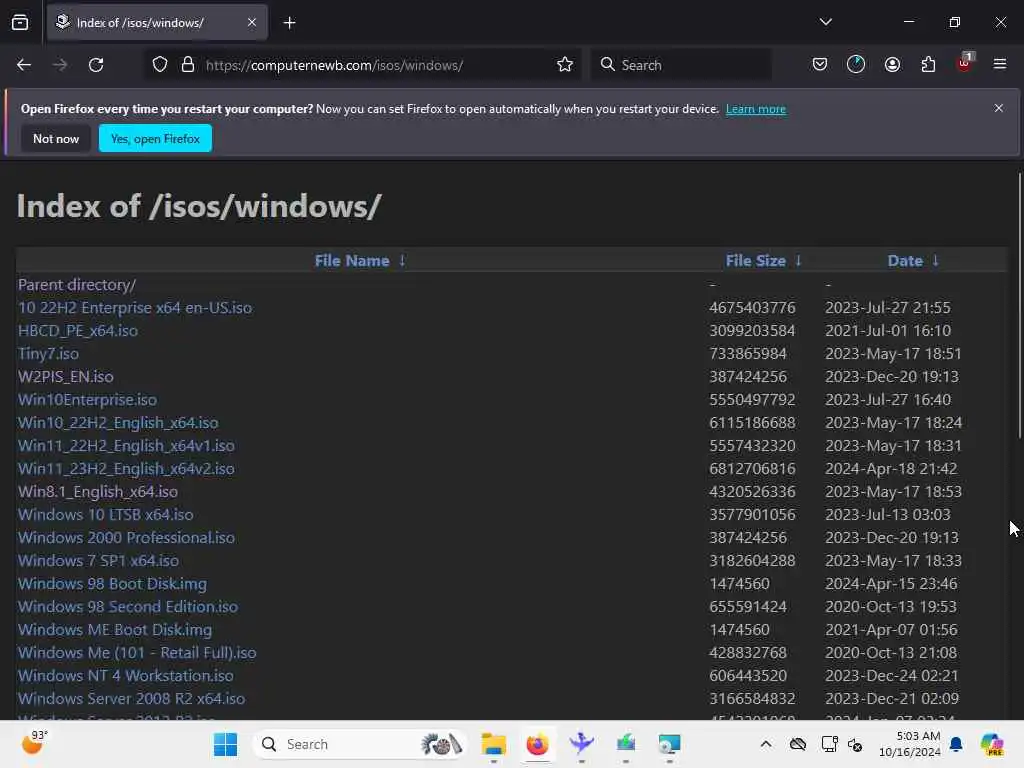Click the date 2024-Apr-18 21:42
Viewport: 1024px width, 768px height.
click(x=891, y=468)
